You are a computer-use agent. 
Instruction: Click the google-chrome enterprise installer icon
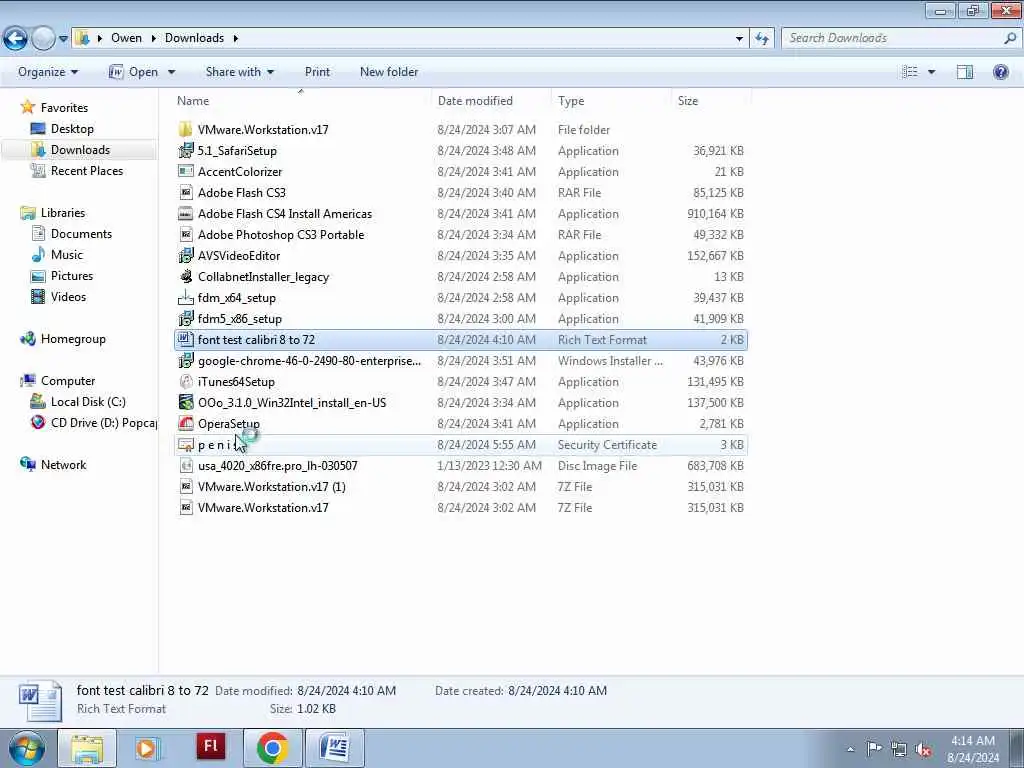tap(185, 360)
